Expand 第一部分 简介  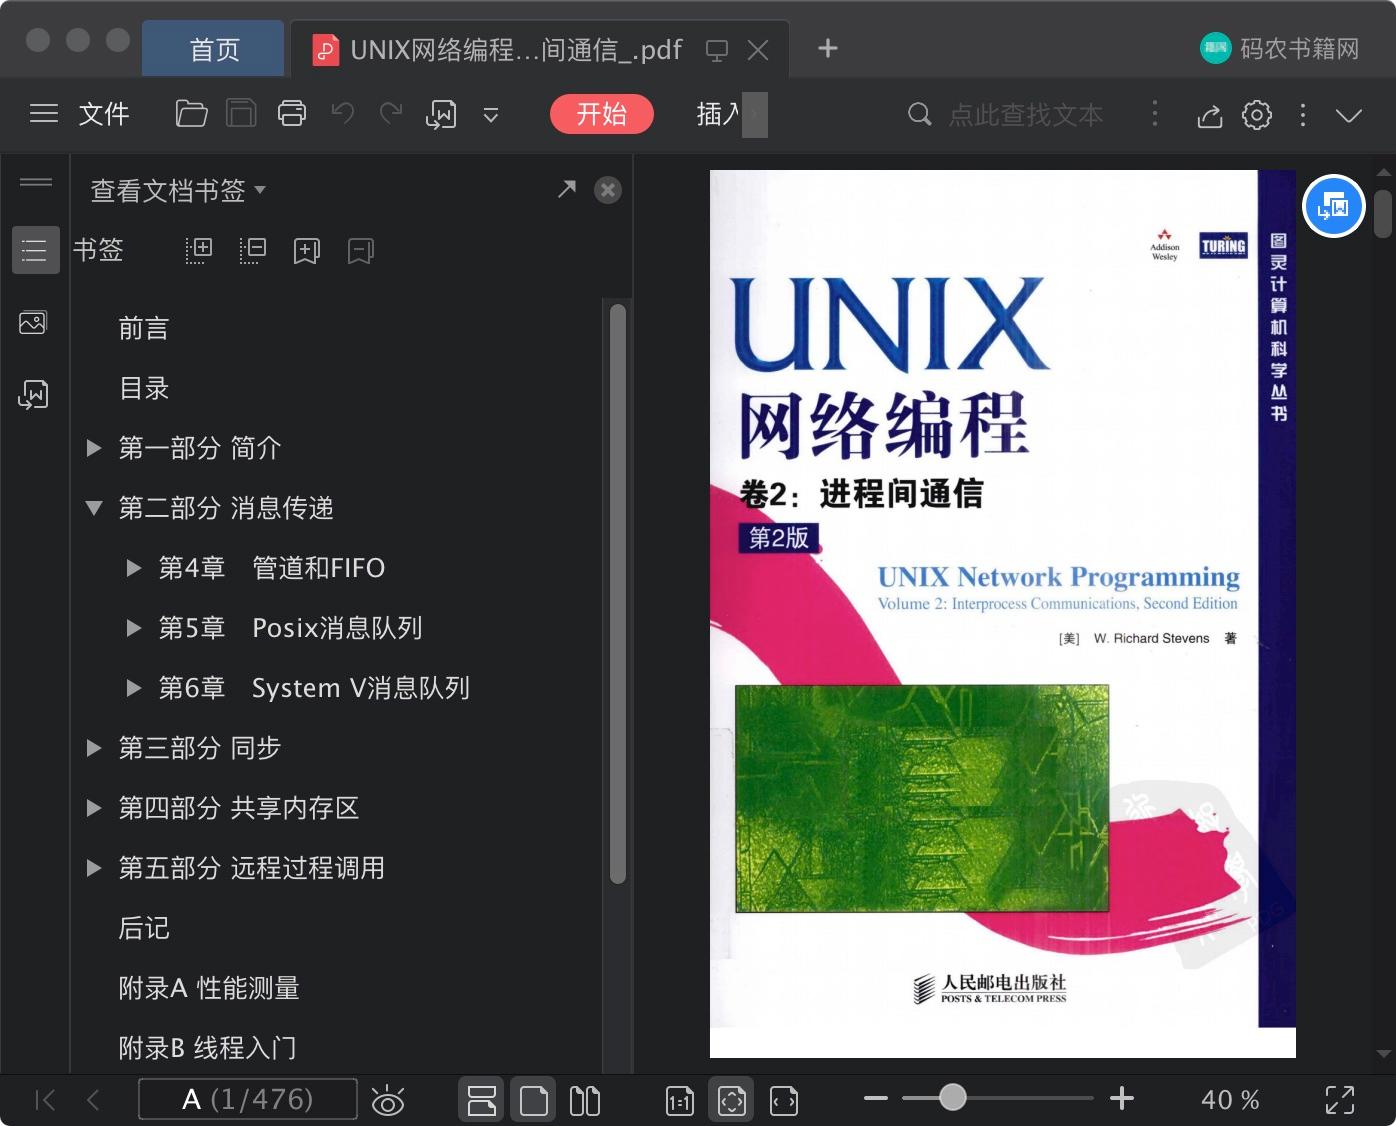[x=94, y=448]
